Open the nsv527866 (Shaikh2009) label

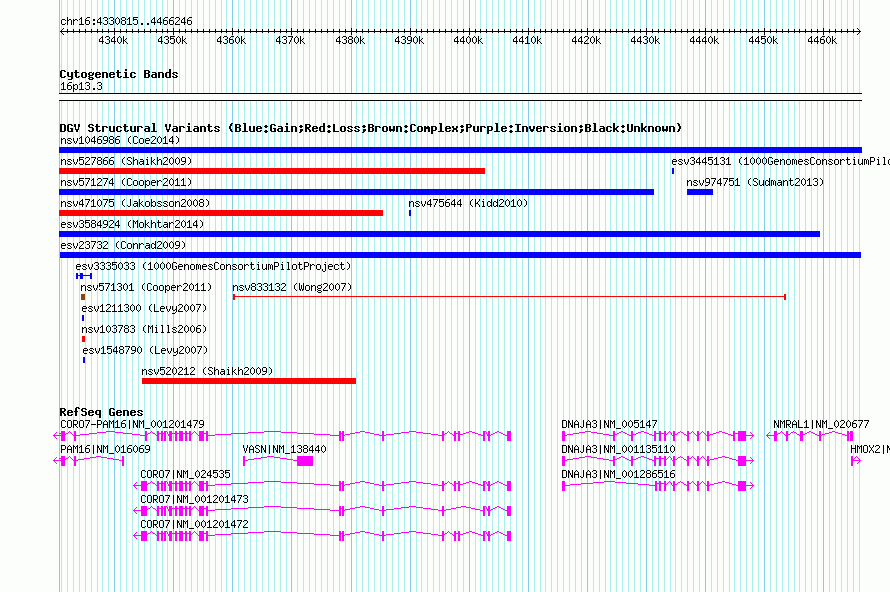coord(126,161)
